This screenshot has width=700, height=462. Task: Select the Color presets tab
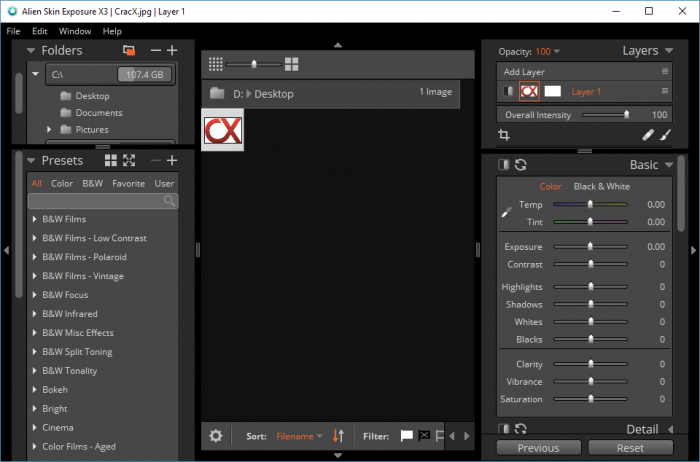pyautogui.click(x=62, y=183)
